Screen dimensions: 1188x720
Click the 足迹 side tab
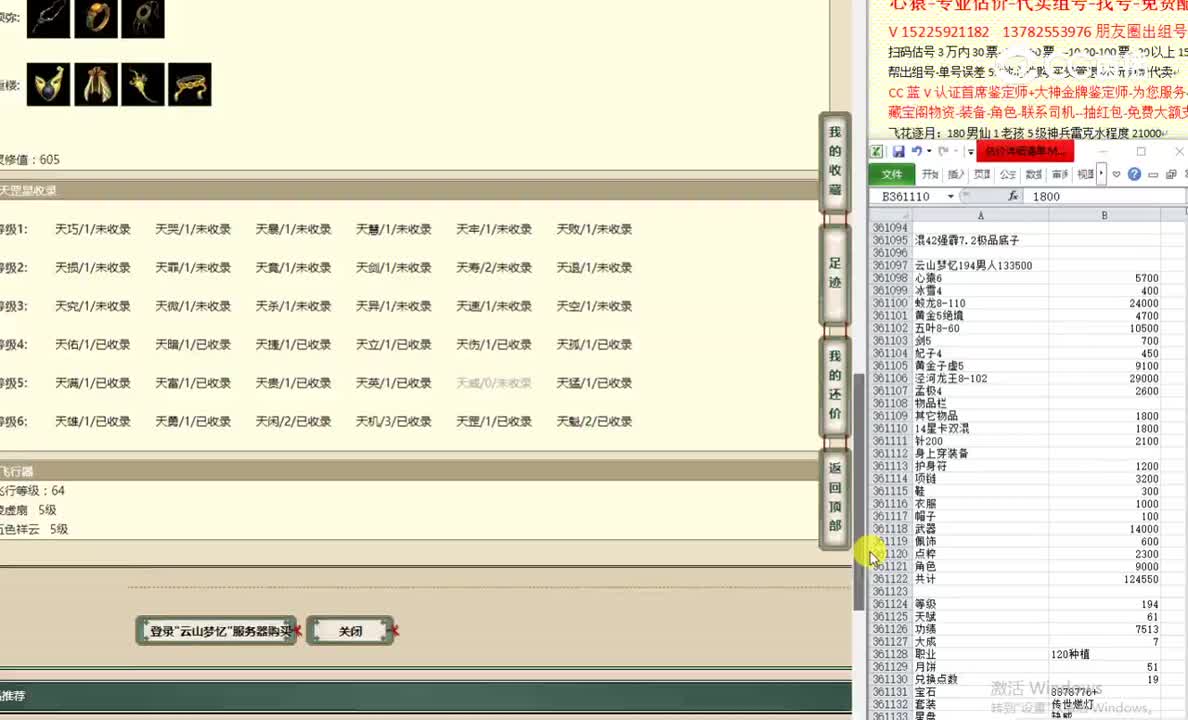[835, 274]
